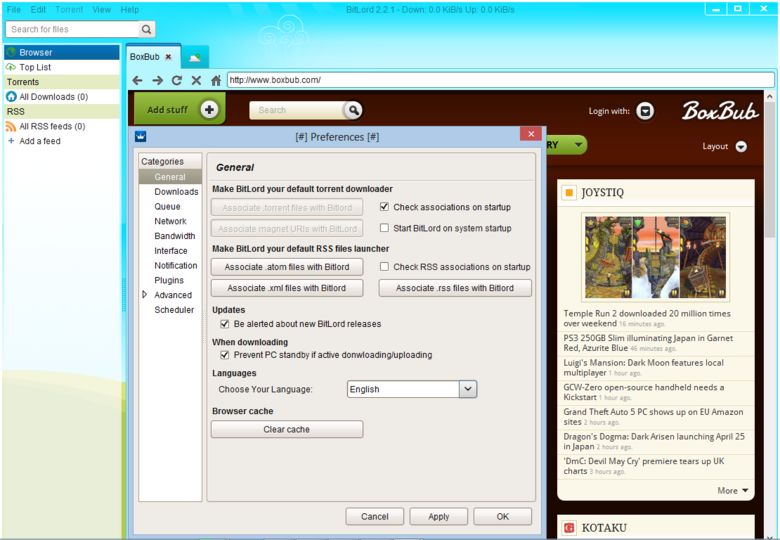Image resolution: width=780 pixels, height=540 pixels.
Task: Click the RSS orange icon for All RSS feeds
Action: point(11,126)
